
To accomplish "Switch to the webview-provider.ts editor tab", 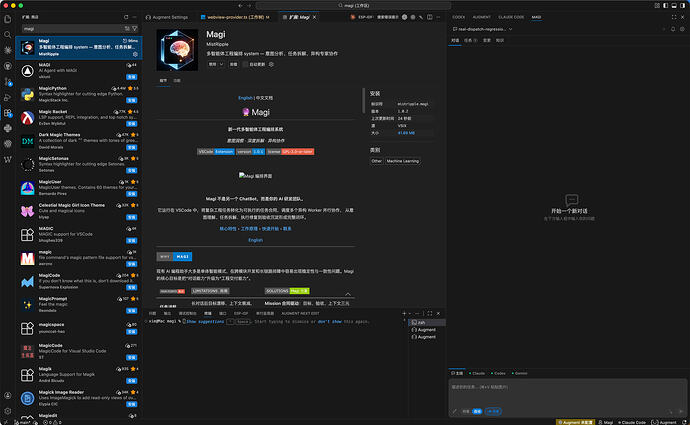I will click(x=235, y=17).
